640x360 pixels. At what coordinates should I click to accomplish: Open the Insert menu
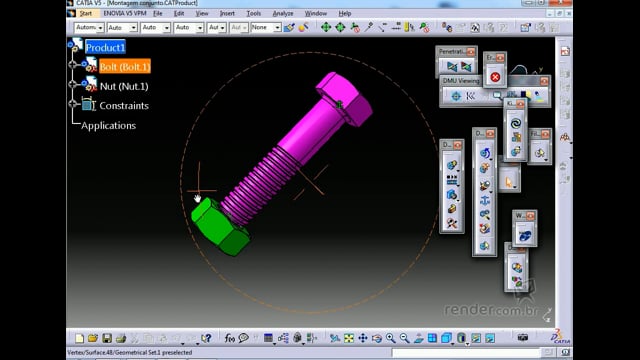[227, 13]
